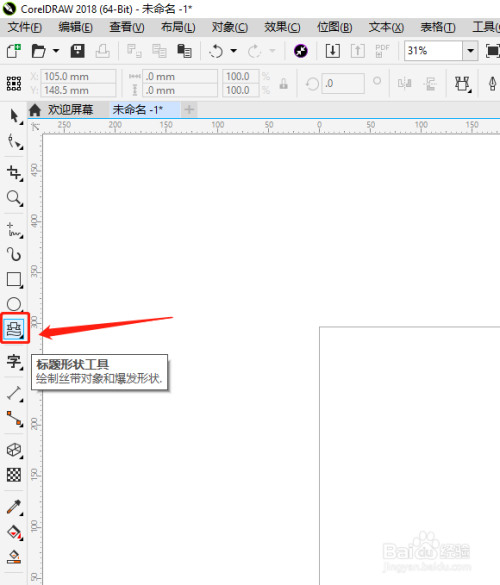This screenshot has width=500, height=585.
Task: Click the search content round icon
Action: (x=301, y=51)
